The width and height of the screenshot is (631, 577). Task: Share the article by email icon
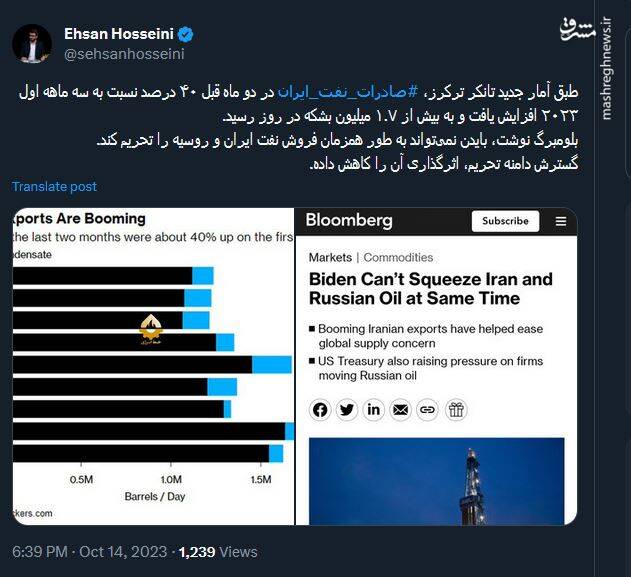[x=401, y=409]
